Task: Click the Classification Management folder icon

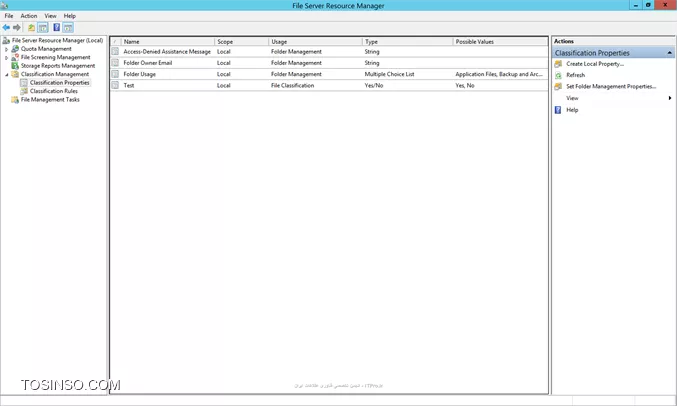Action: [15, 74]
